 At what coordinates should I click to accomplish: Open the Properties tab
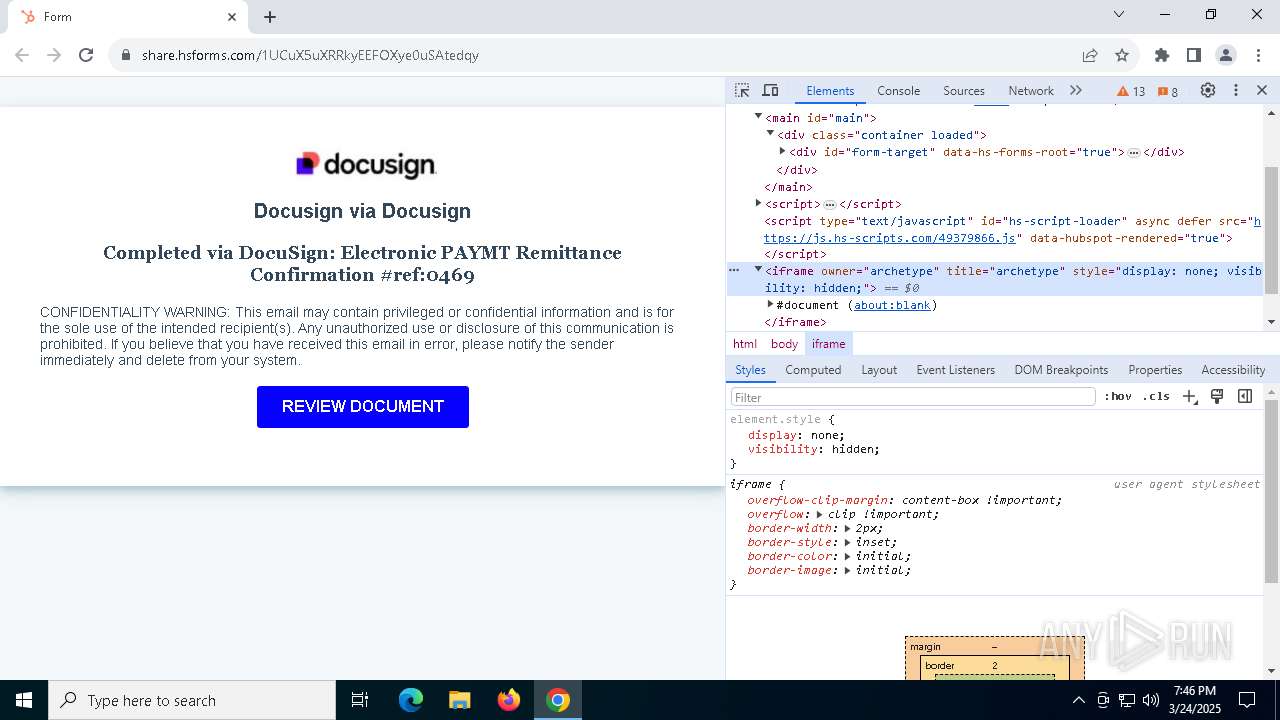1155,369
